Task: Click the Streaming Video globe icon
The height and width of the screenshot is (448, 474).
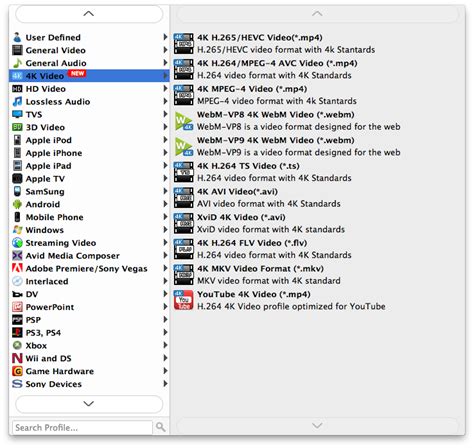Action: [17, 243]
